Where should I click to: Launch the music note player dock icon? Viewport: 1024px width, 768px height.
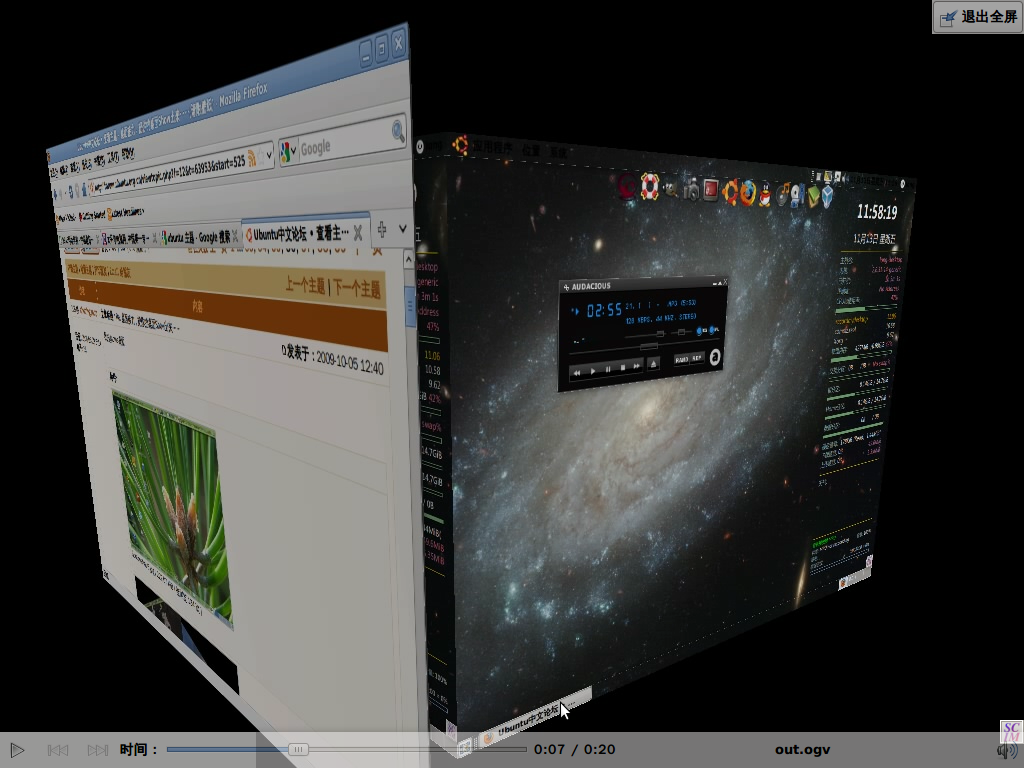(782, 195)
